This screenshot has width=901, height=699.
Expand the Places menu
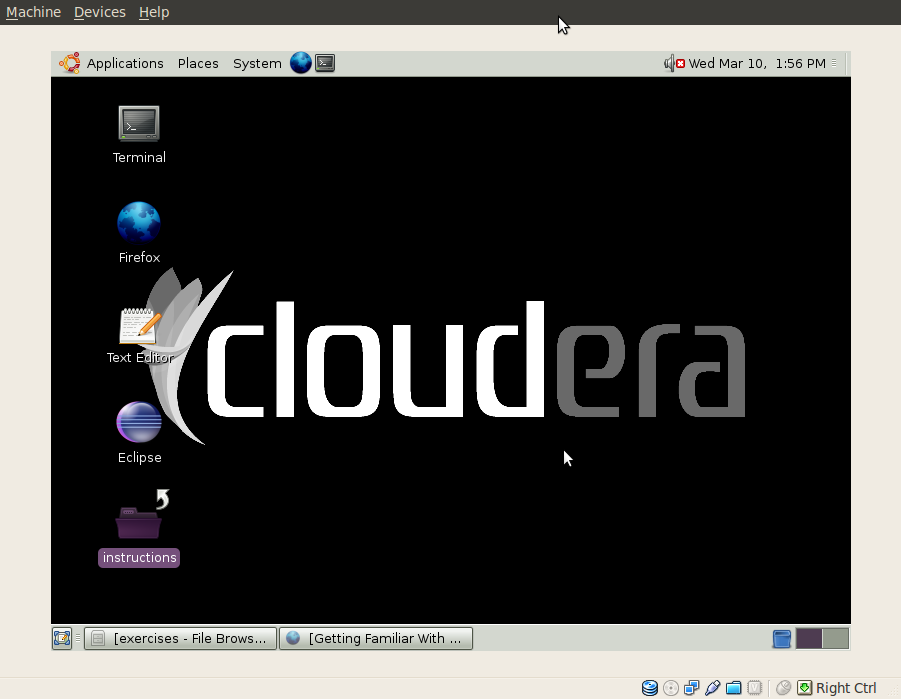pos(198,63)
